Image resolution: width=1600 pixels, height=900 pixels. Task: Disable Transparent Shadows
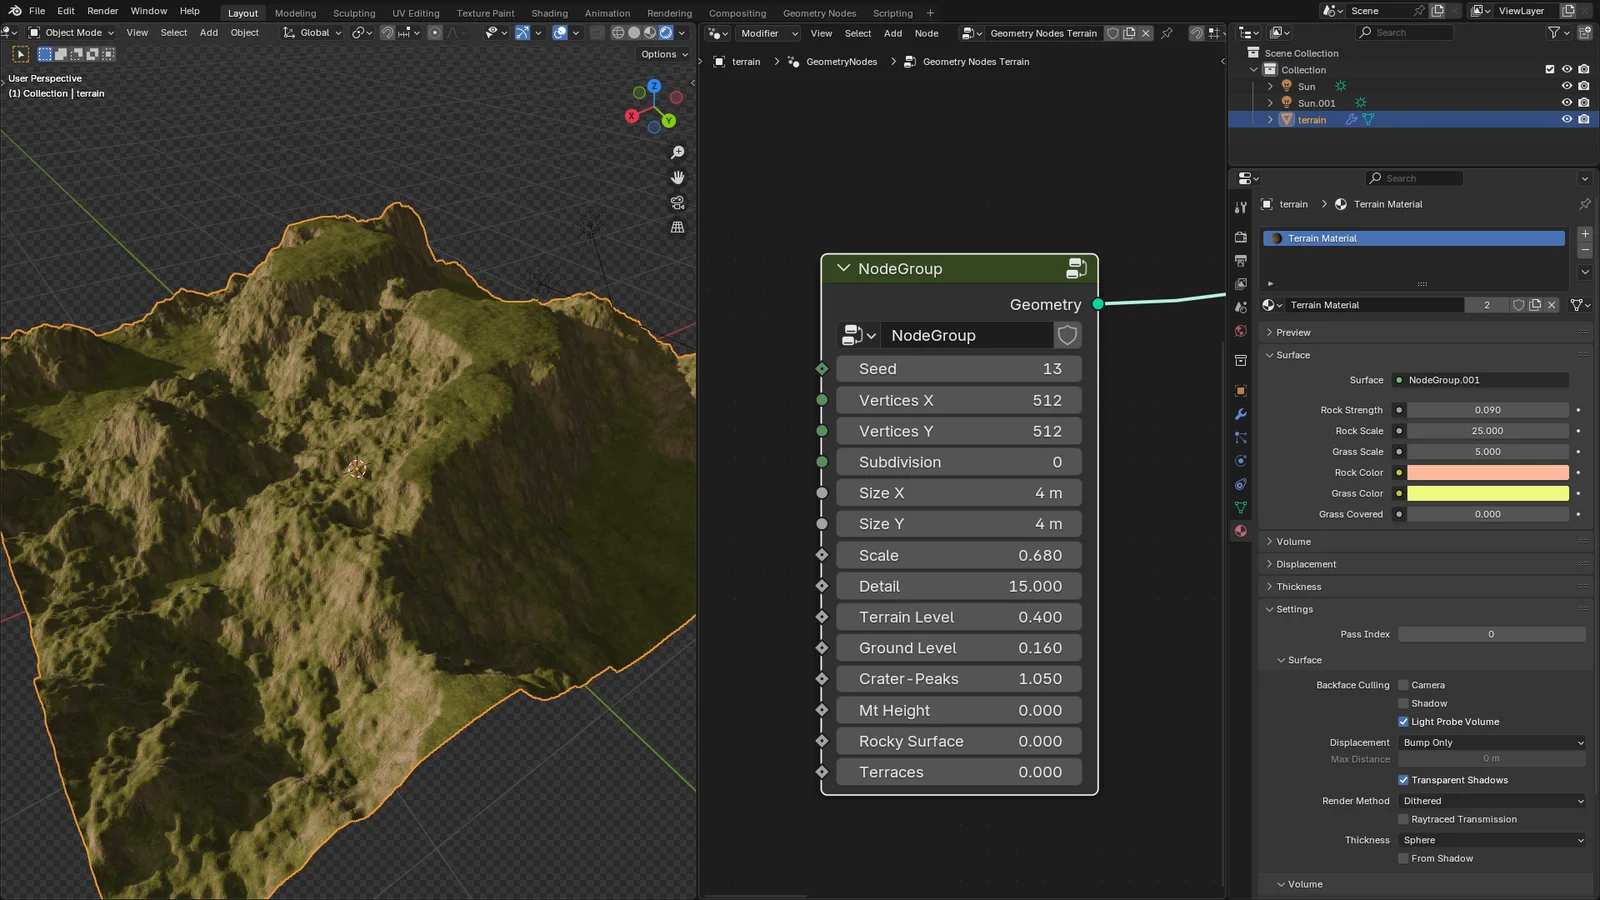pyautogui.click(x=1404, y=780)
